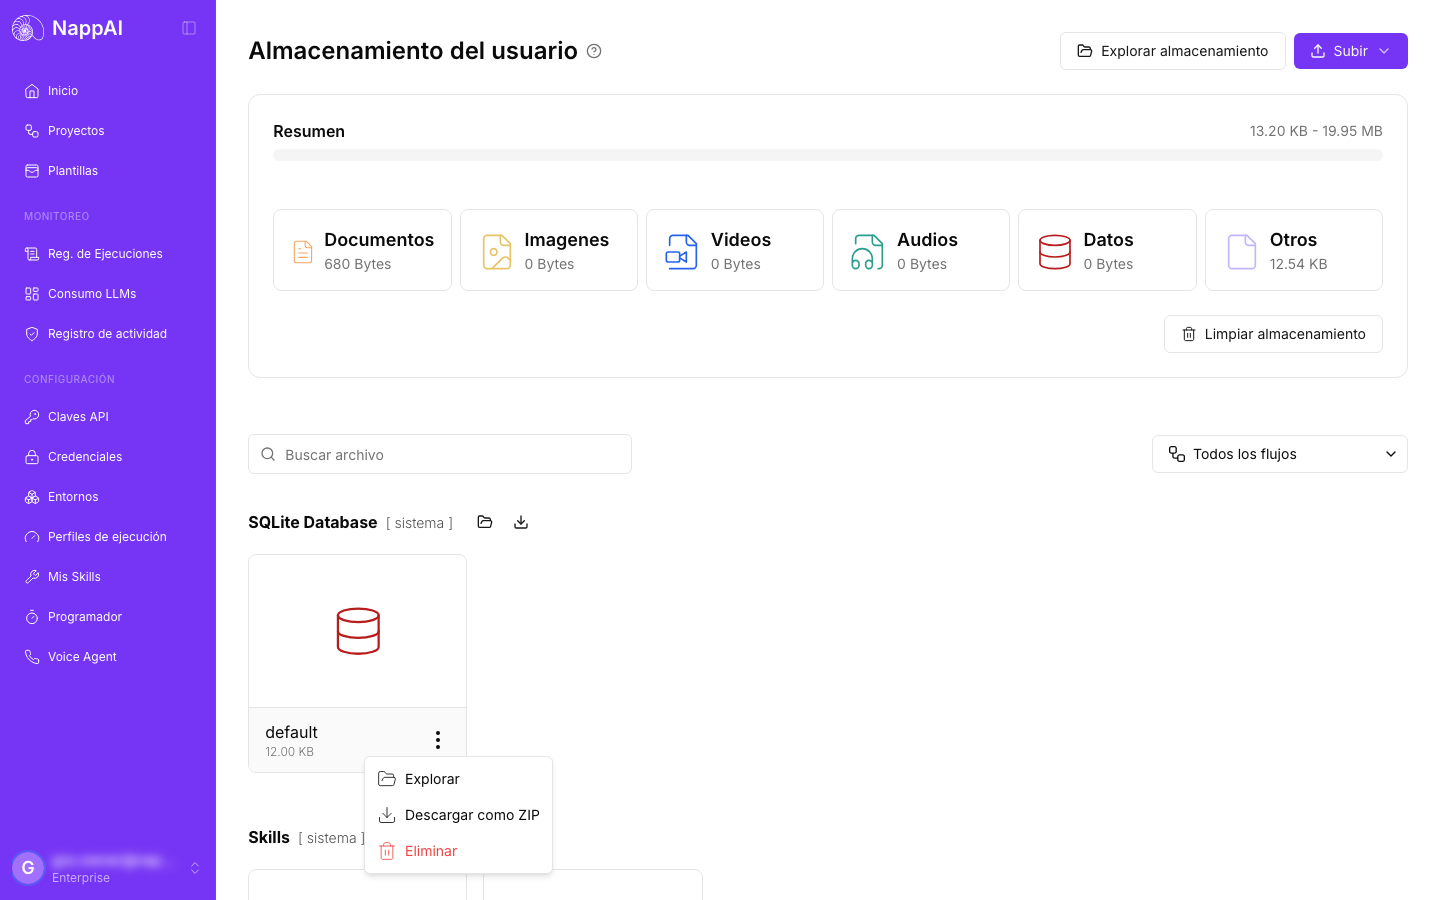Click Limpiar almacenamiento button
Image resolution: width=1440 pixels, height=900 pixels.
pos(1273,334)
